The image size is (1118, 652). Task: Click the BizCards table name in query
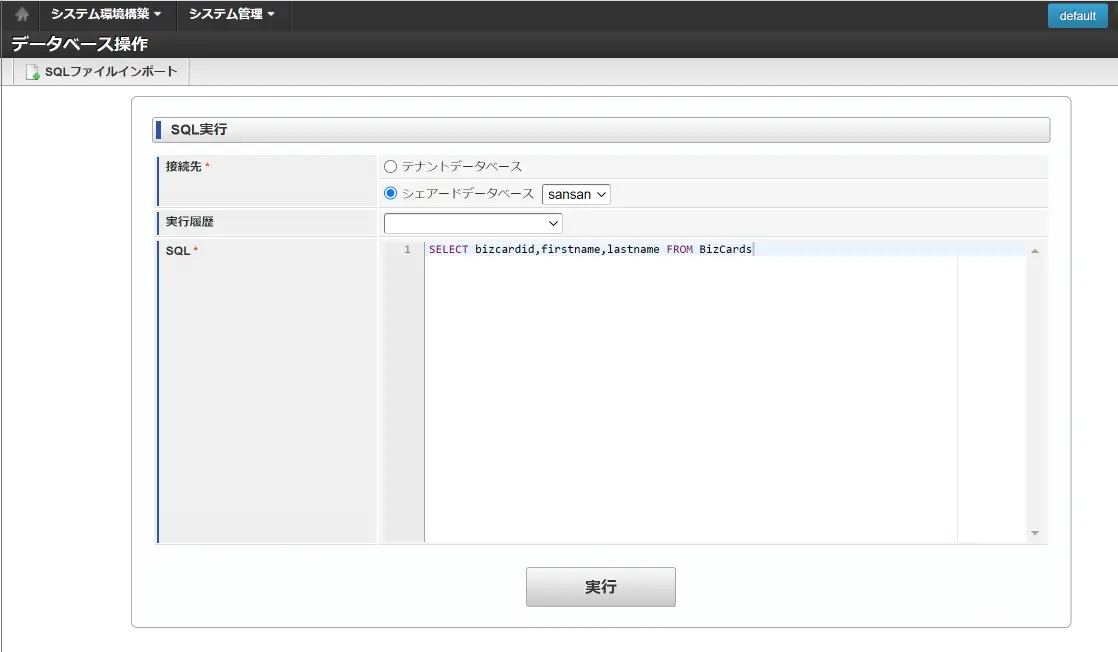coord(725,249)
